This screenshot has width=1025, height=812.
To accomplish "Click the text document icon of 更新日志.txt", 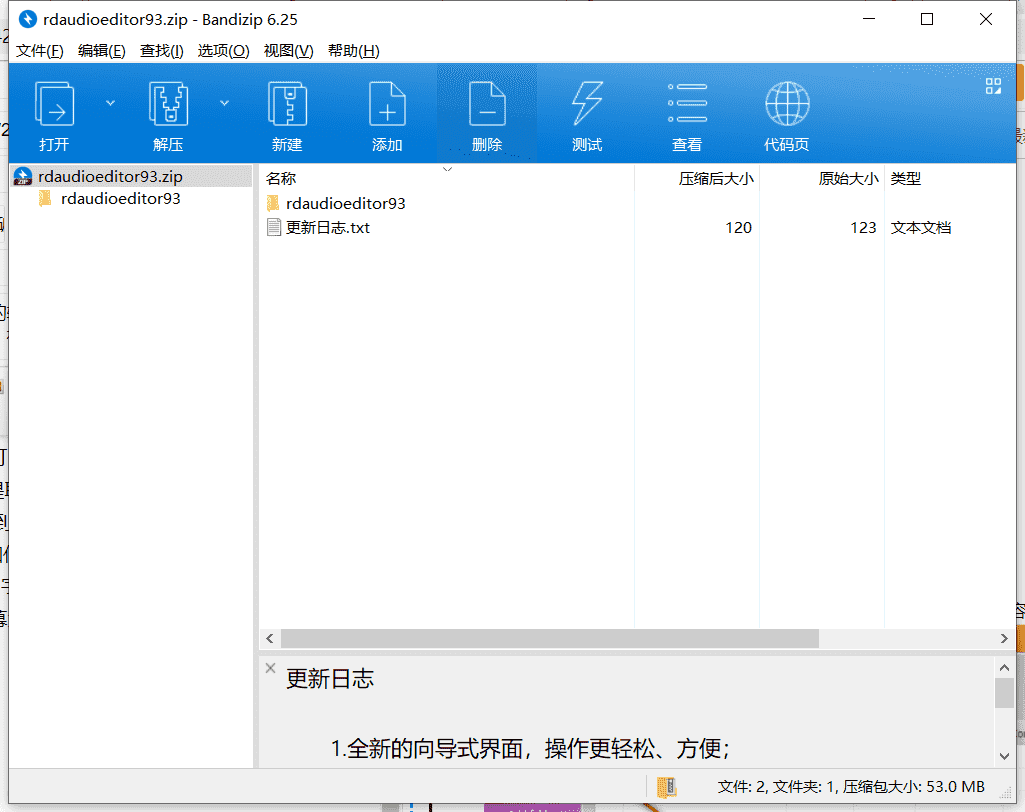I will [274, 228].
